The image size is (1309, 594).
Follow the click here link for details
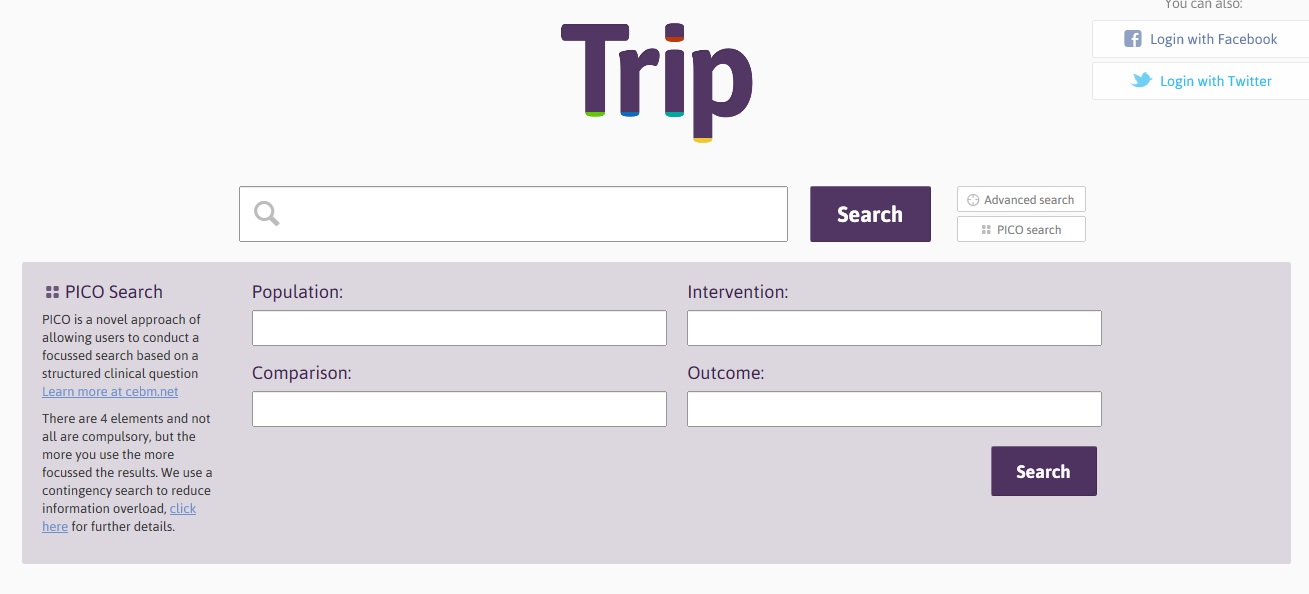pos(183,508)
